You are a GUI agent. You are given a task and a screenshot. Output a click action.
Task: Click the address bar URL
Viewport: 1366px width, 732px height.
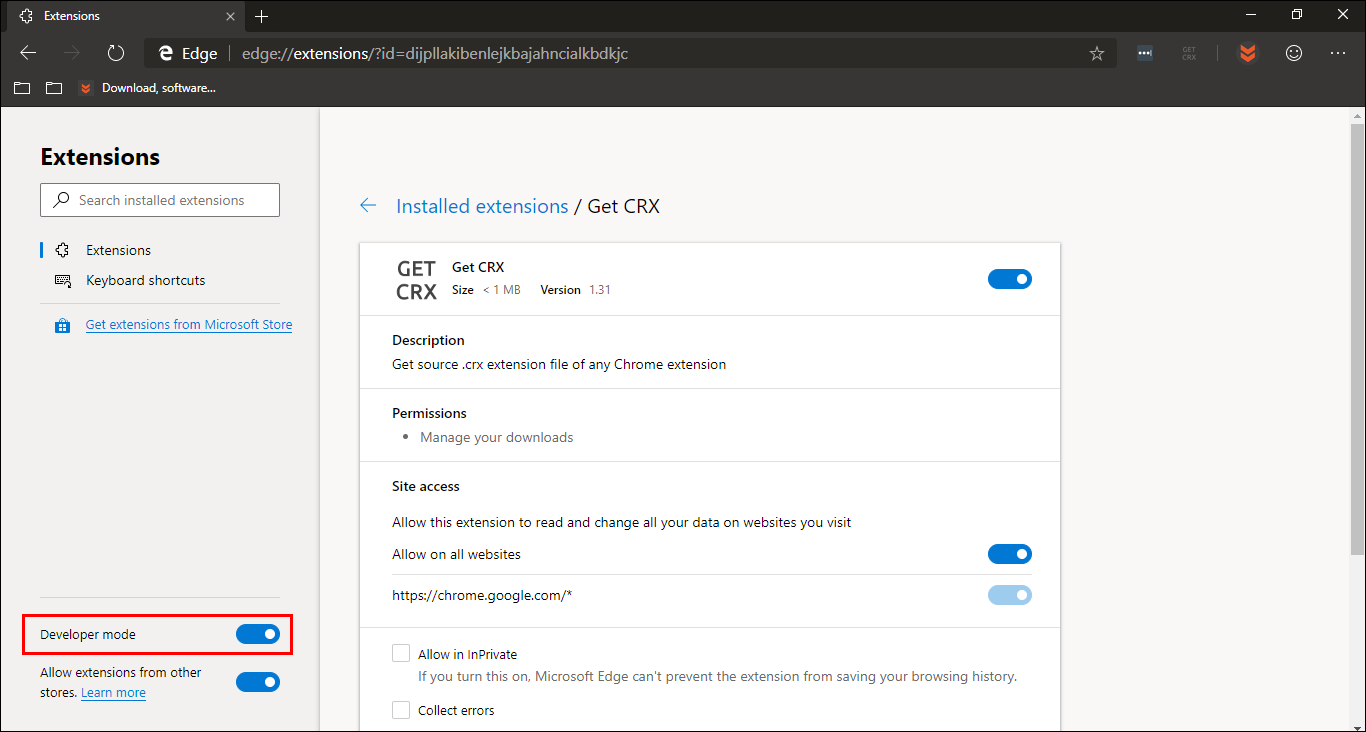(435, 53)
